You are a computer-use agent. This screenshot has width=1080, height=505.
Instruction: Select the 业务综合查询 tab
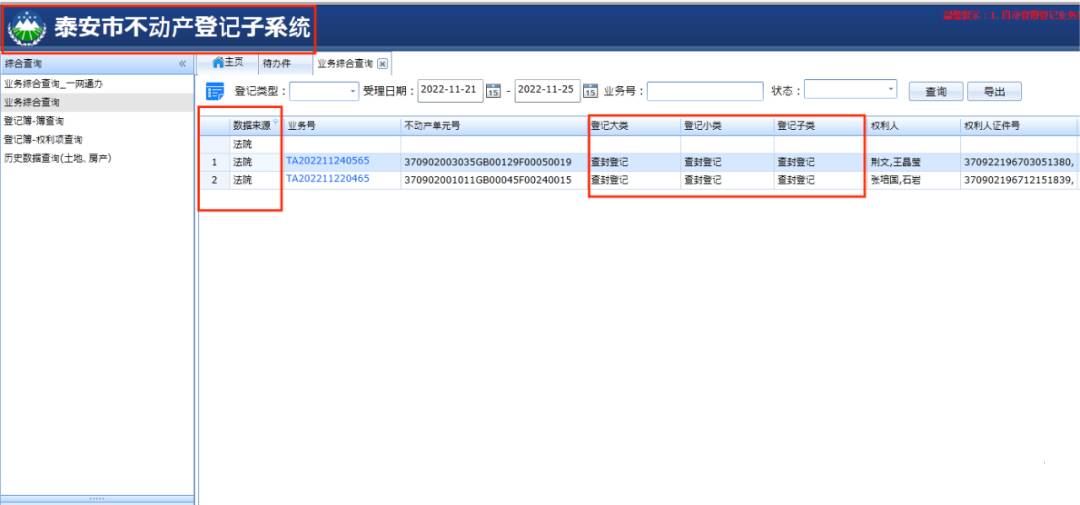click(344, 63)
